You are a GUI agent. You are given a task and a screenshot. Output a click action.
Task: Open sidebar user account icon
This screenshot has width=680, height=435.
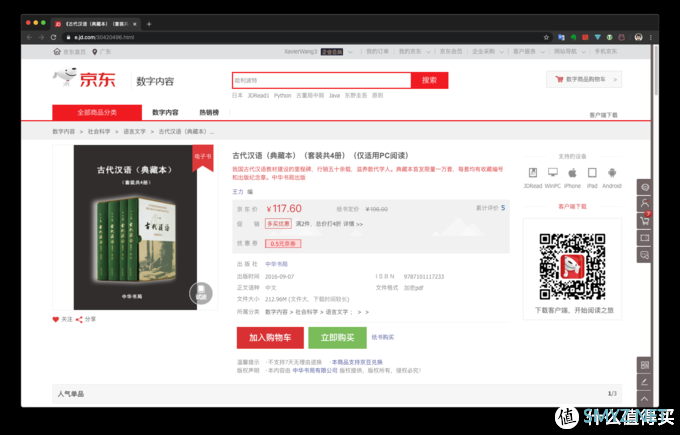coord(644,203)
